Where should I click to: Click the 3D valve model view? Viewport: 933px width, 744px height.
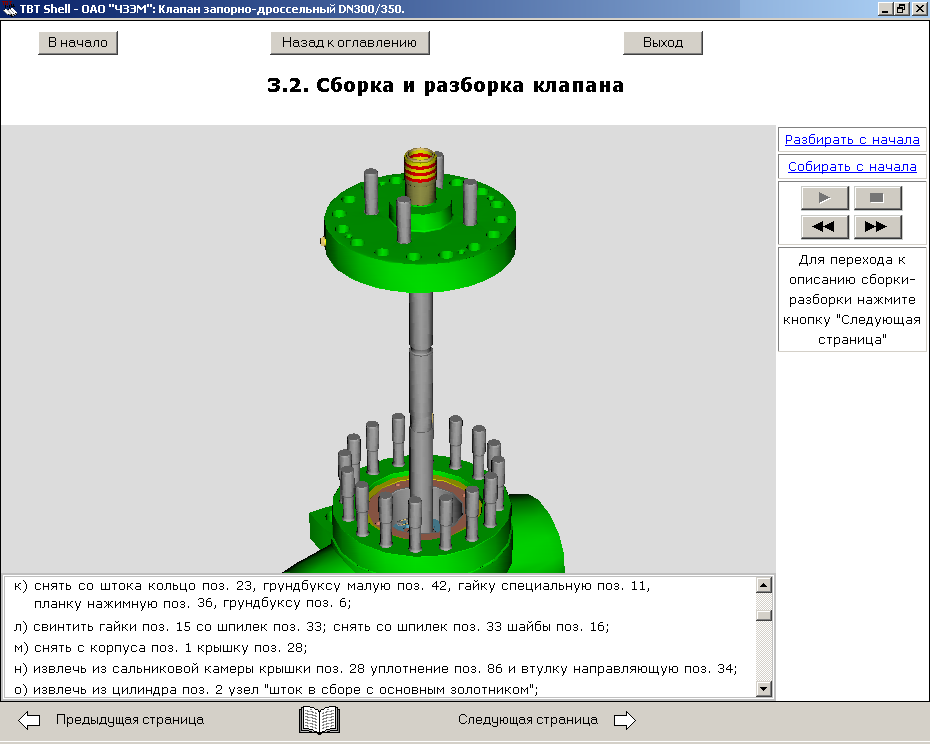389,349
